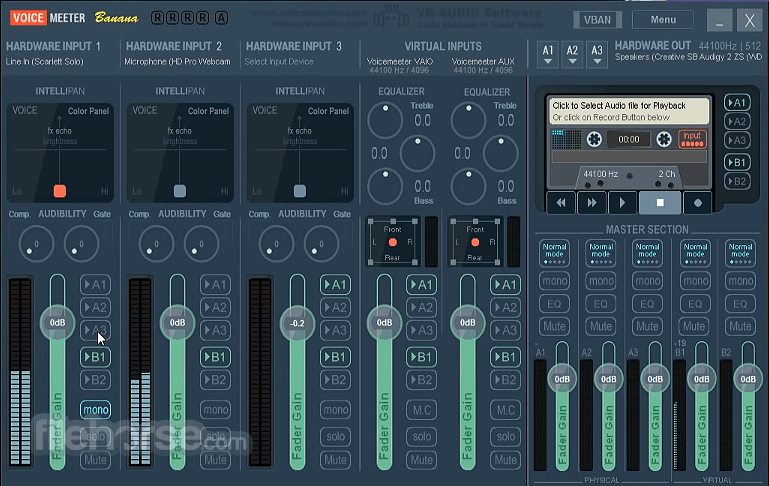Mute Hardware Input 3 strip
The width and height of the screenshot is (769, 486).
pyautogui.click(x=335, y=460)
